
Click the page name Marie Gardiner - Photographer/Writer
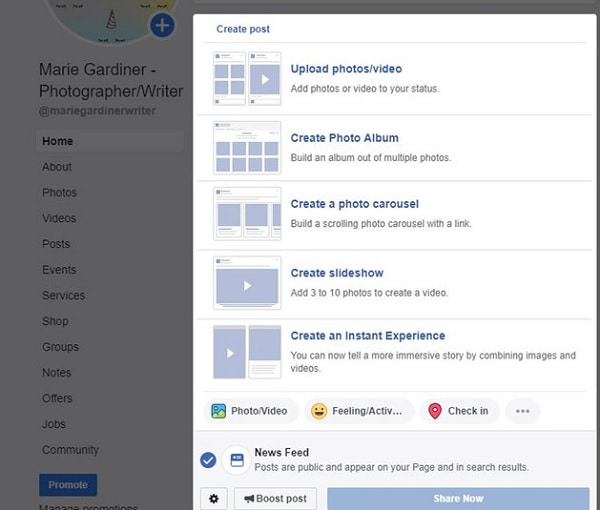tap(111, 80)
